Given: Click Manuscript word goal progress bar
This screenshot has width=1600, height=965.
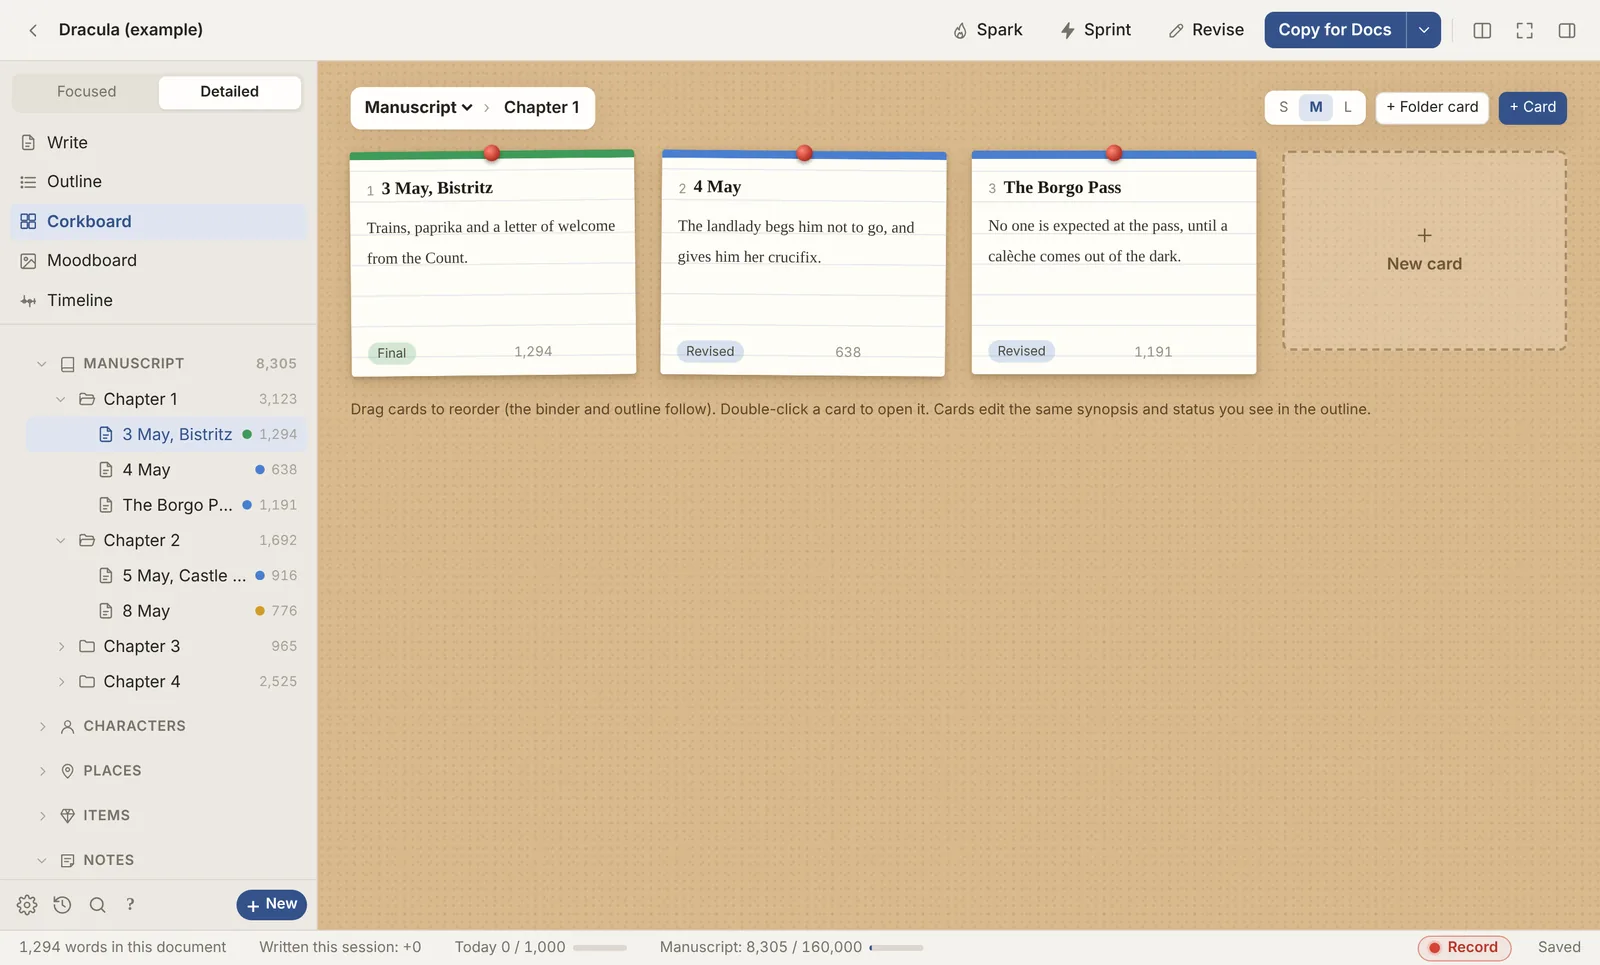Looking at the screenshot, I should (x=896, y=947).
